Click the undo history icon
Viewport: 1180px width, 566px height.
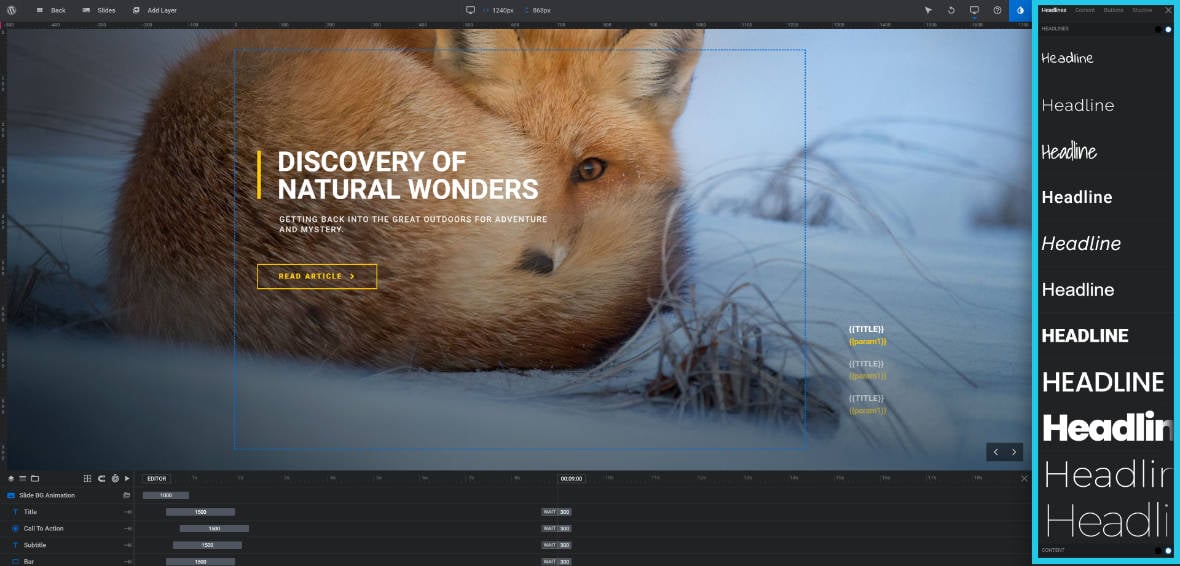pos(951,11)
